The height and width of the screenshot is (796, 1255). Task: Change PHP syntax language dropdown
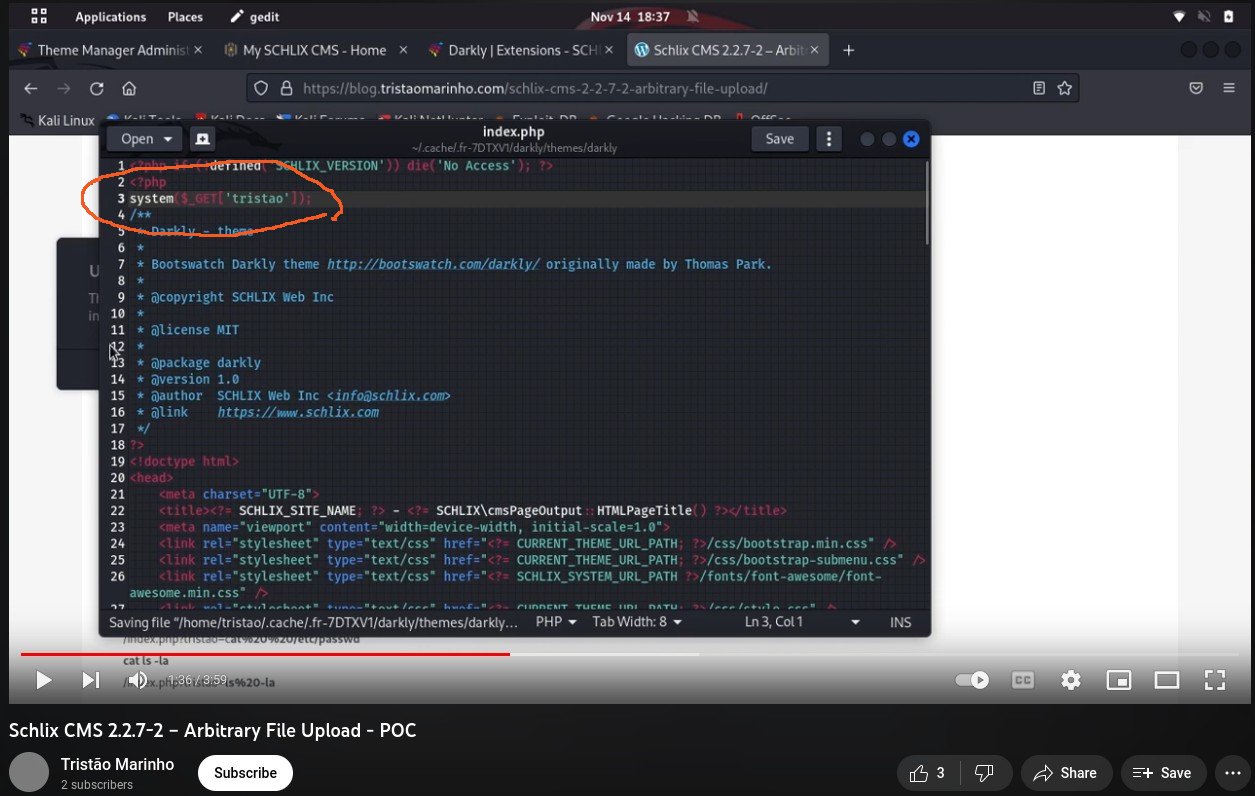point(557,621)
